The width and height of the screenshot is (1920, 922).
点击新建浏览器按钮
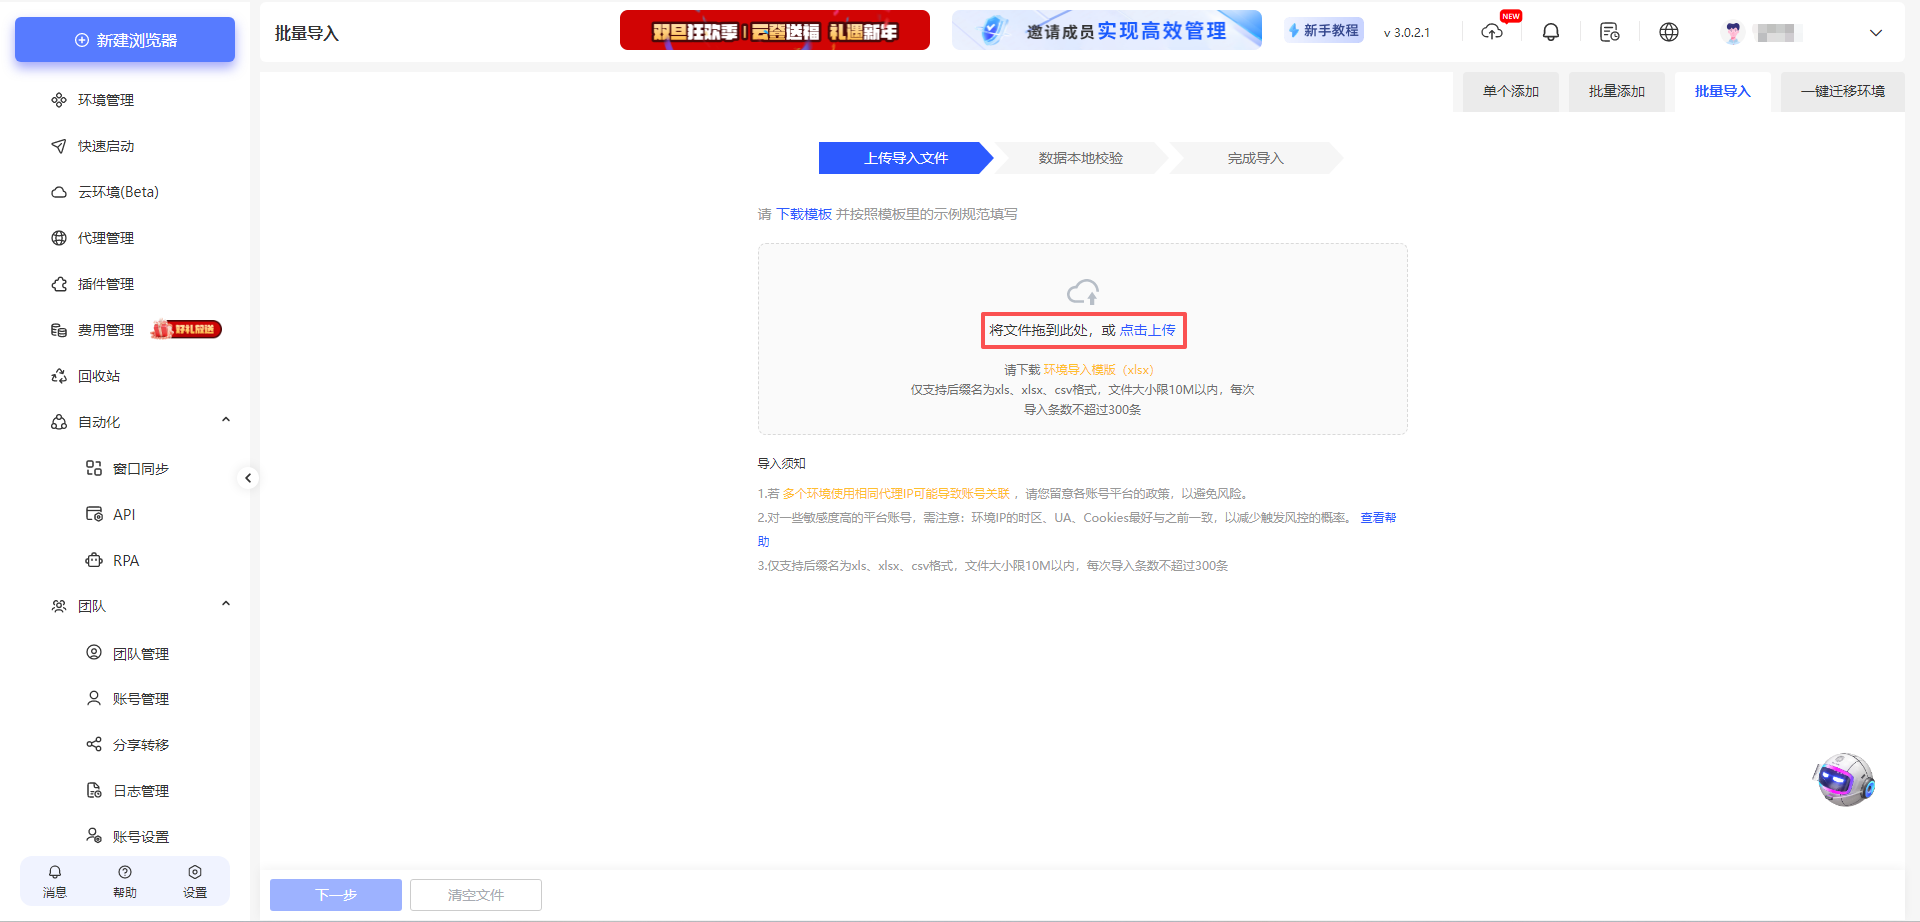click(124, 40)
